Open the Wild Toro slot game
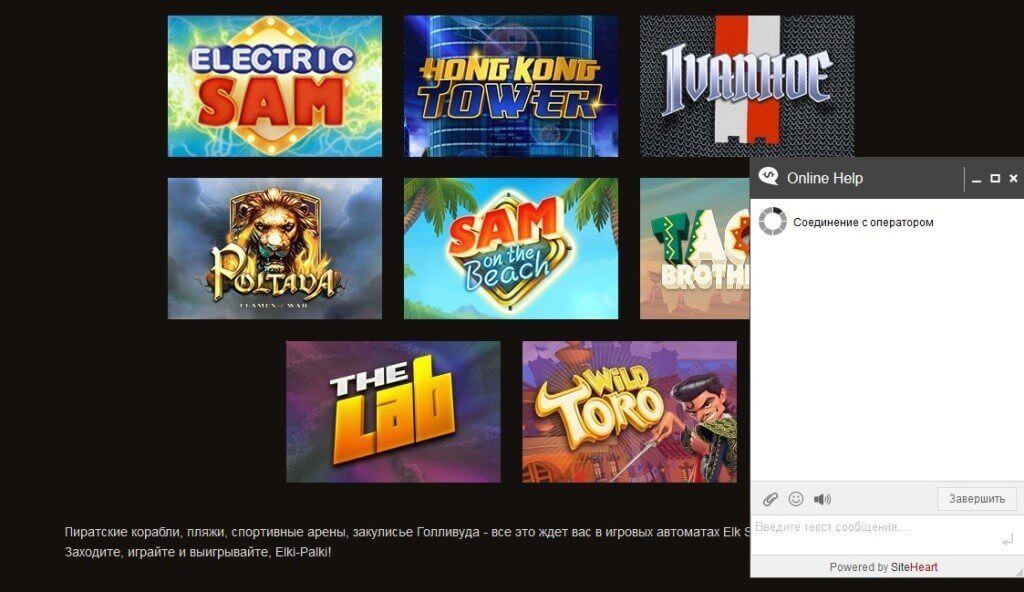Screen dimensions: 1024x592 coord(630,412)
